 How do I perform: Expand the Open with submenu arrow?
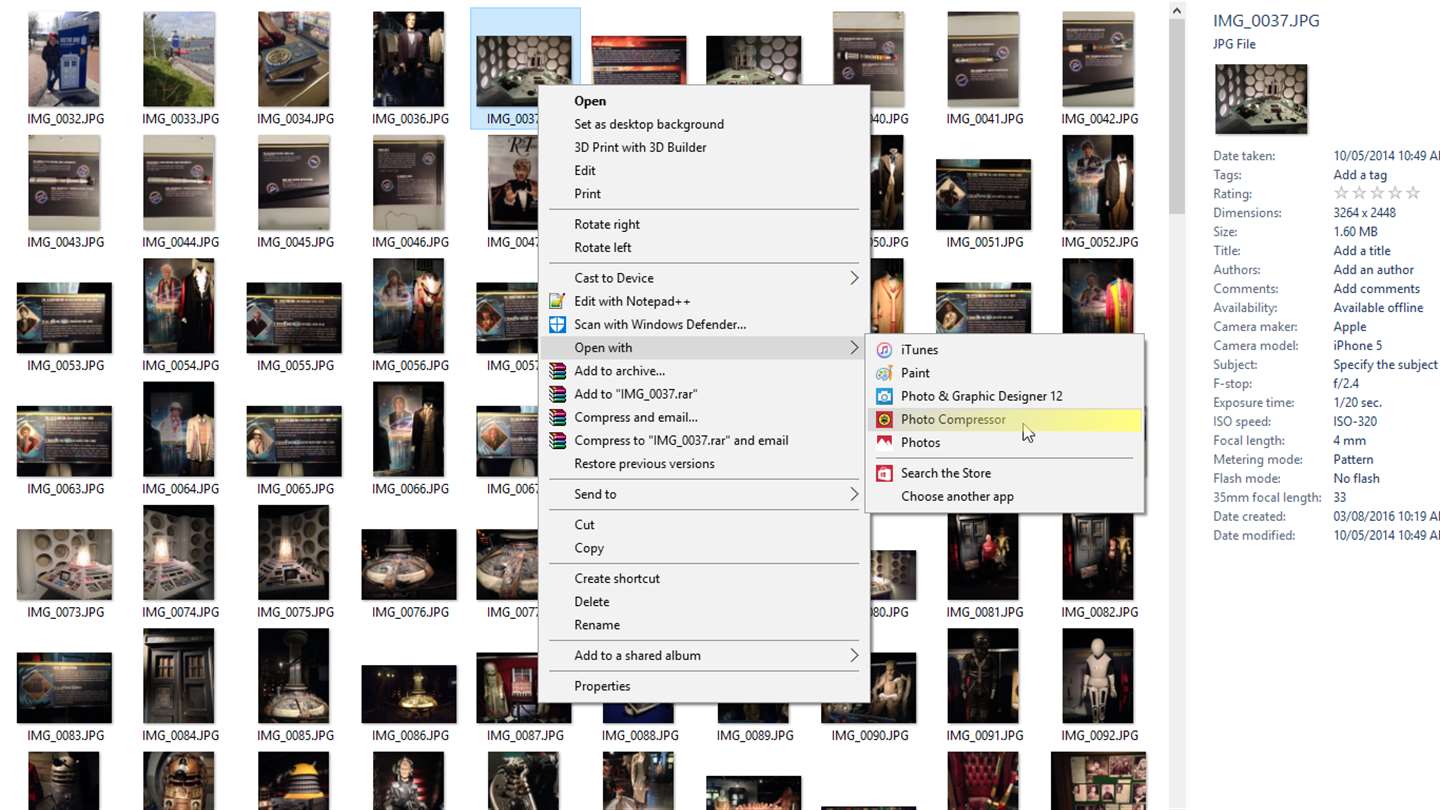[x=854, y=348]
